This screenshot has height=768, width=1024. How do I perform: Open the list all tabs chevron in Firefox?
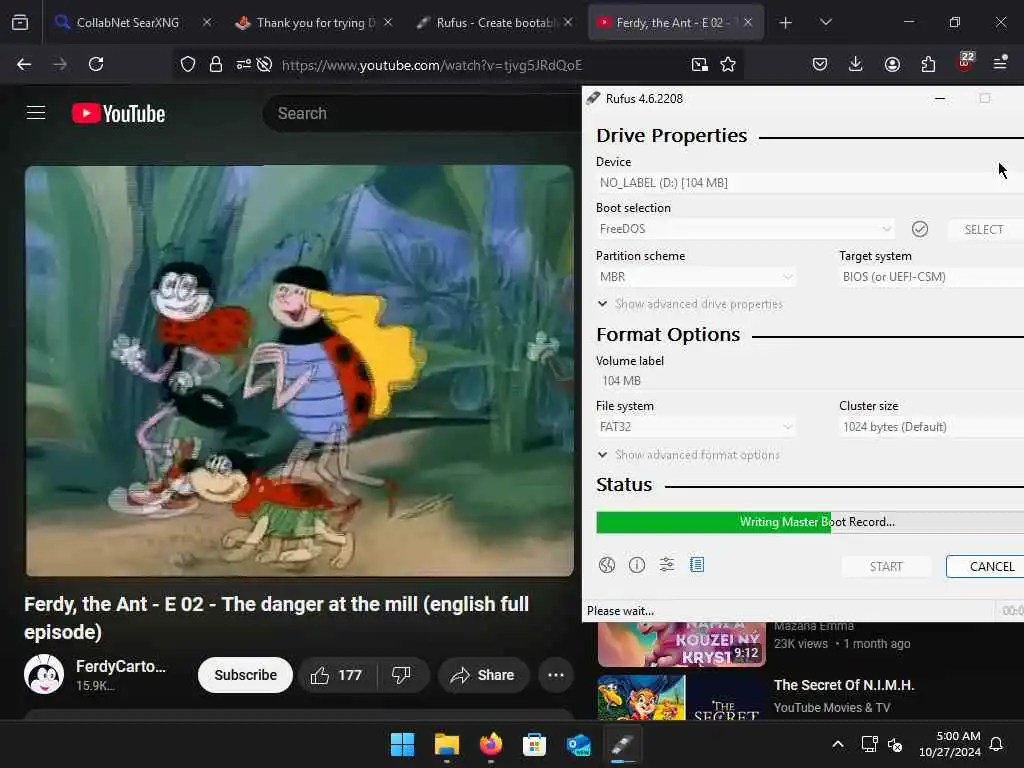click(825, 23)
